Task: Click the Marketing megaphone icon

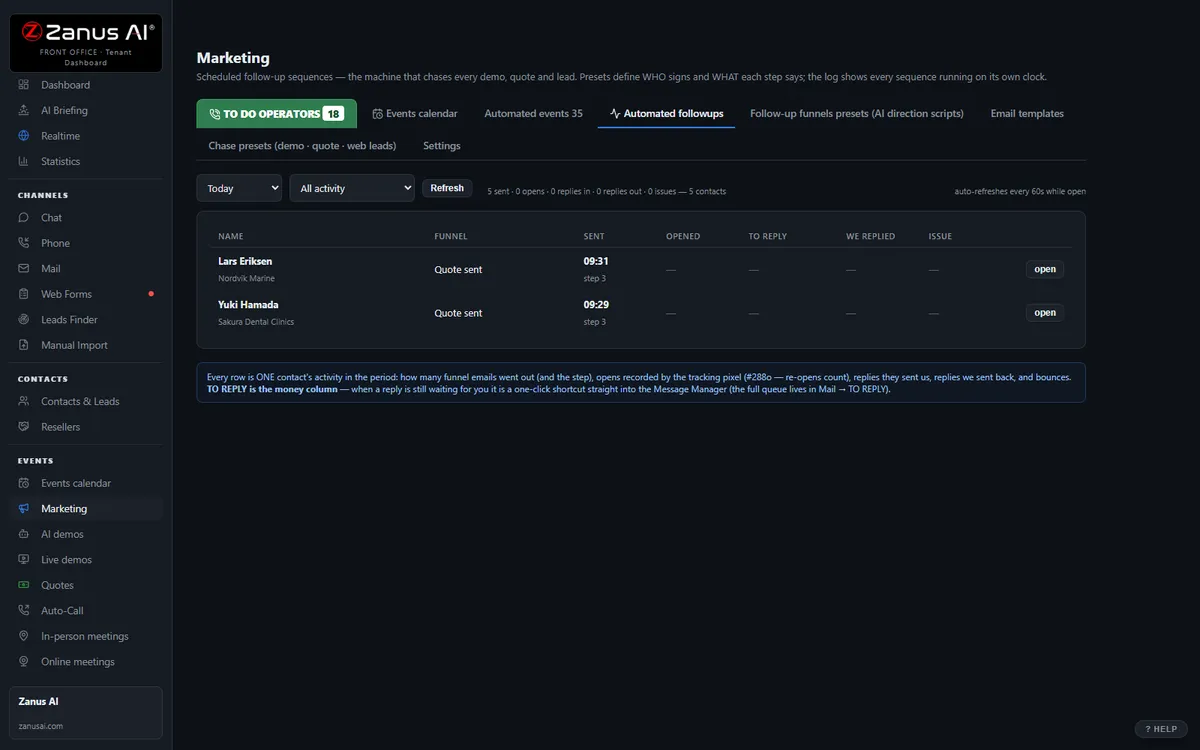Action: [24, 508]
